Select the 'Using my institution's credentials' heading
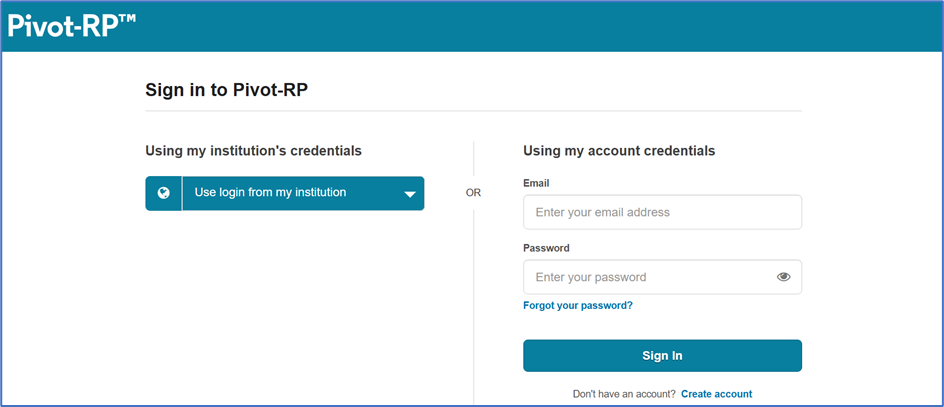The width and height of the screenshot is (944, 407). 253,151
